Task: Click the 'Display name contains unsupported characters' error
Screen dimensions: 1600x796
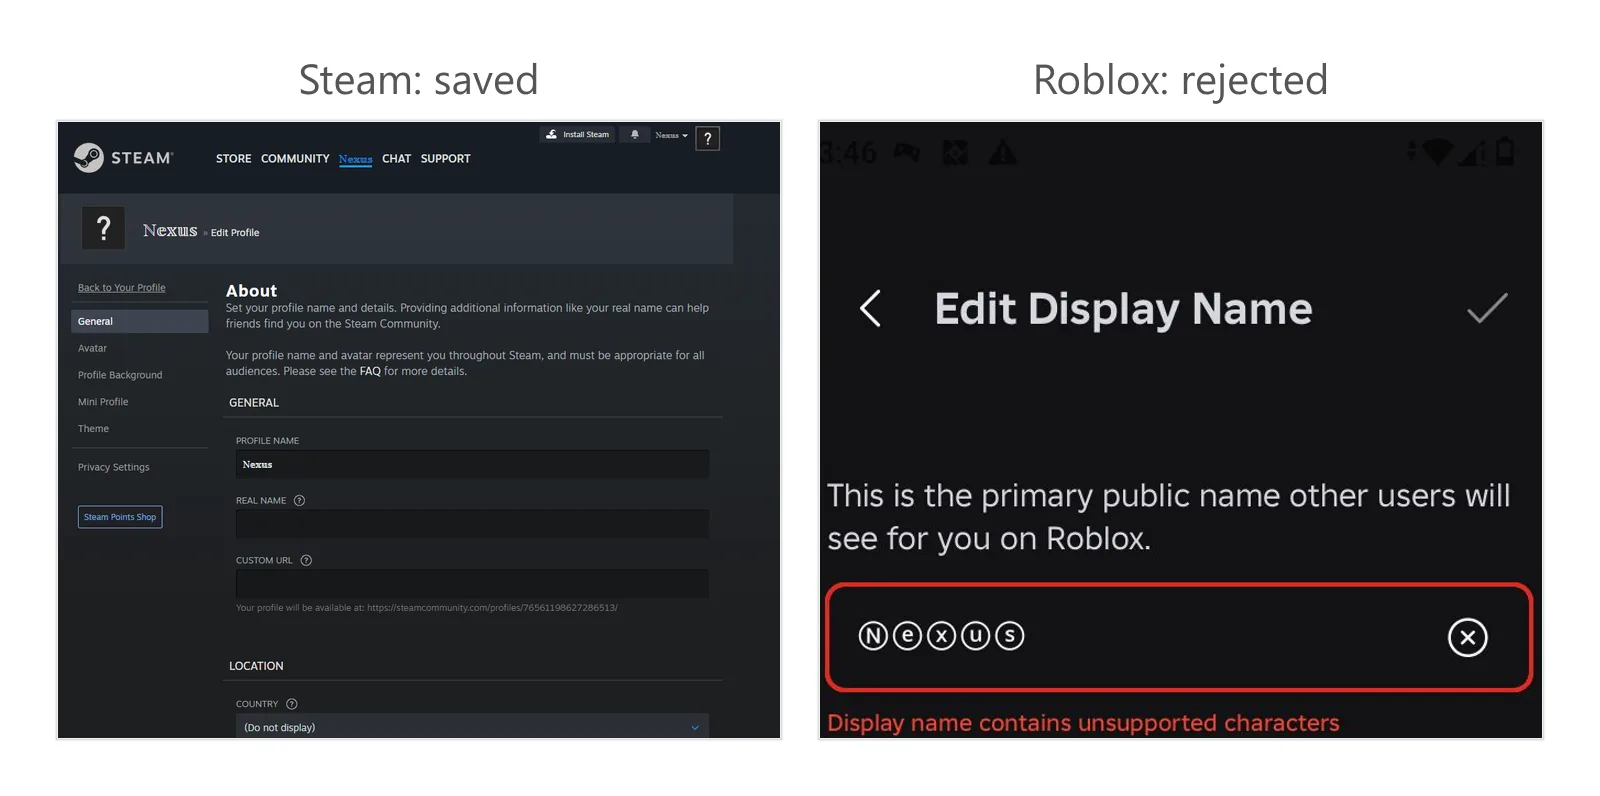Action: (x=1083, y=723)
